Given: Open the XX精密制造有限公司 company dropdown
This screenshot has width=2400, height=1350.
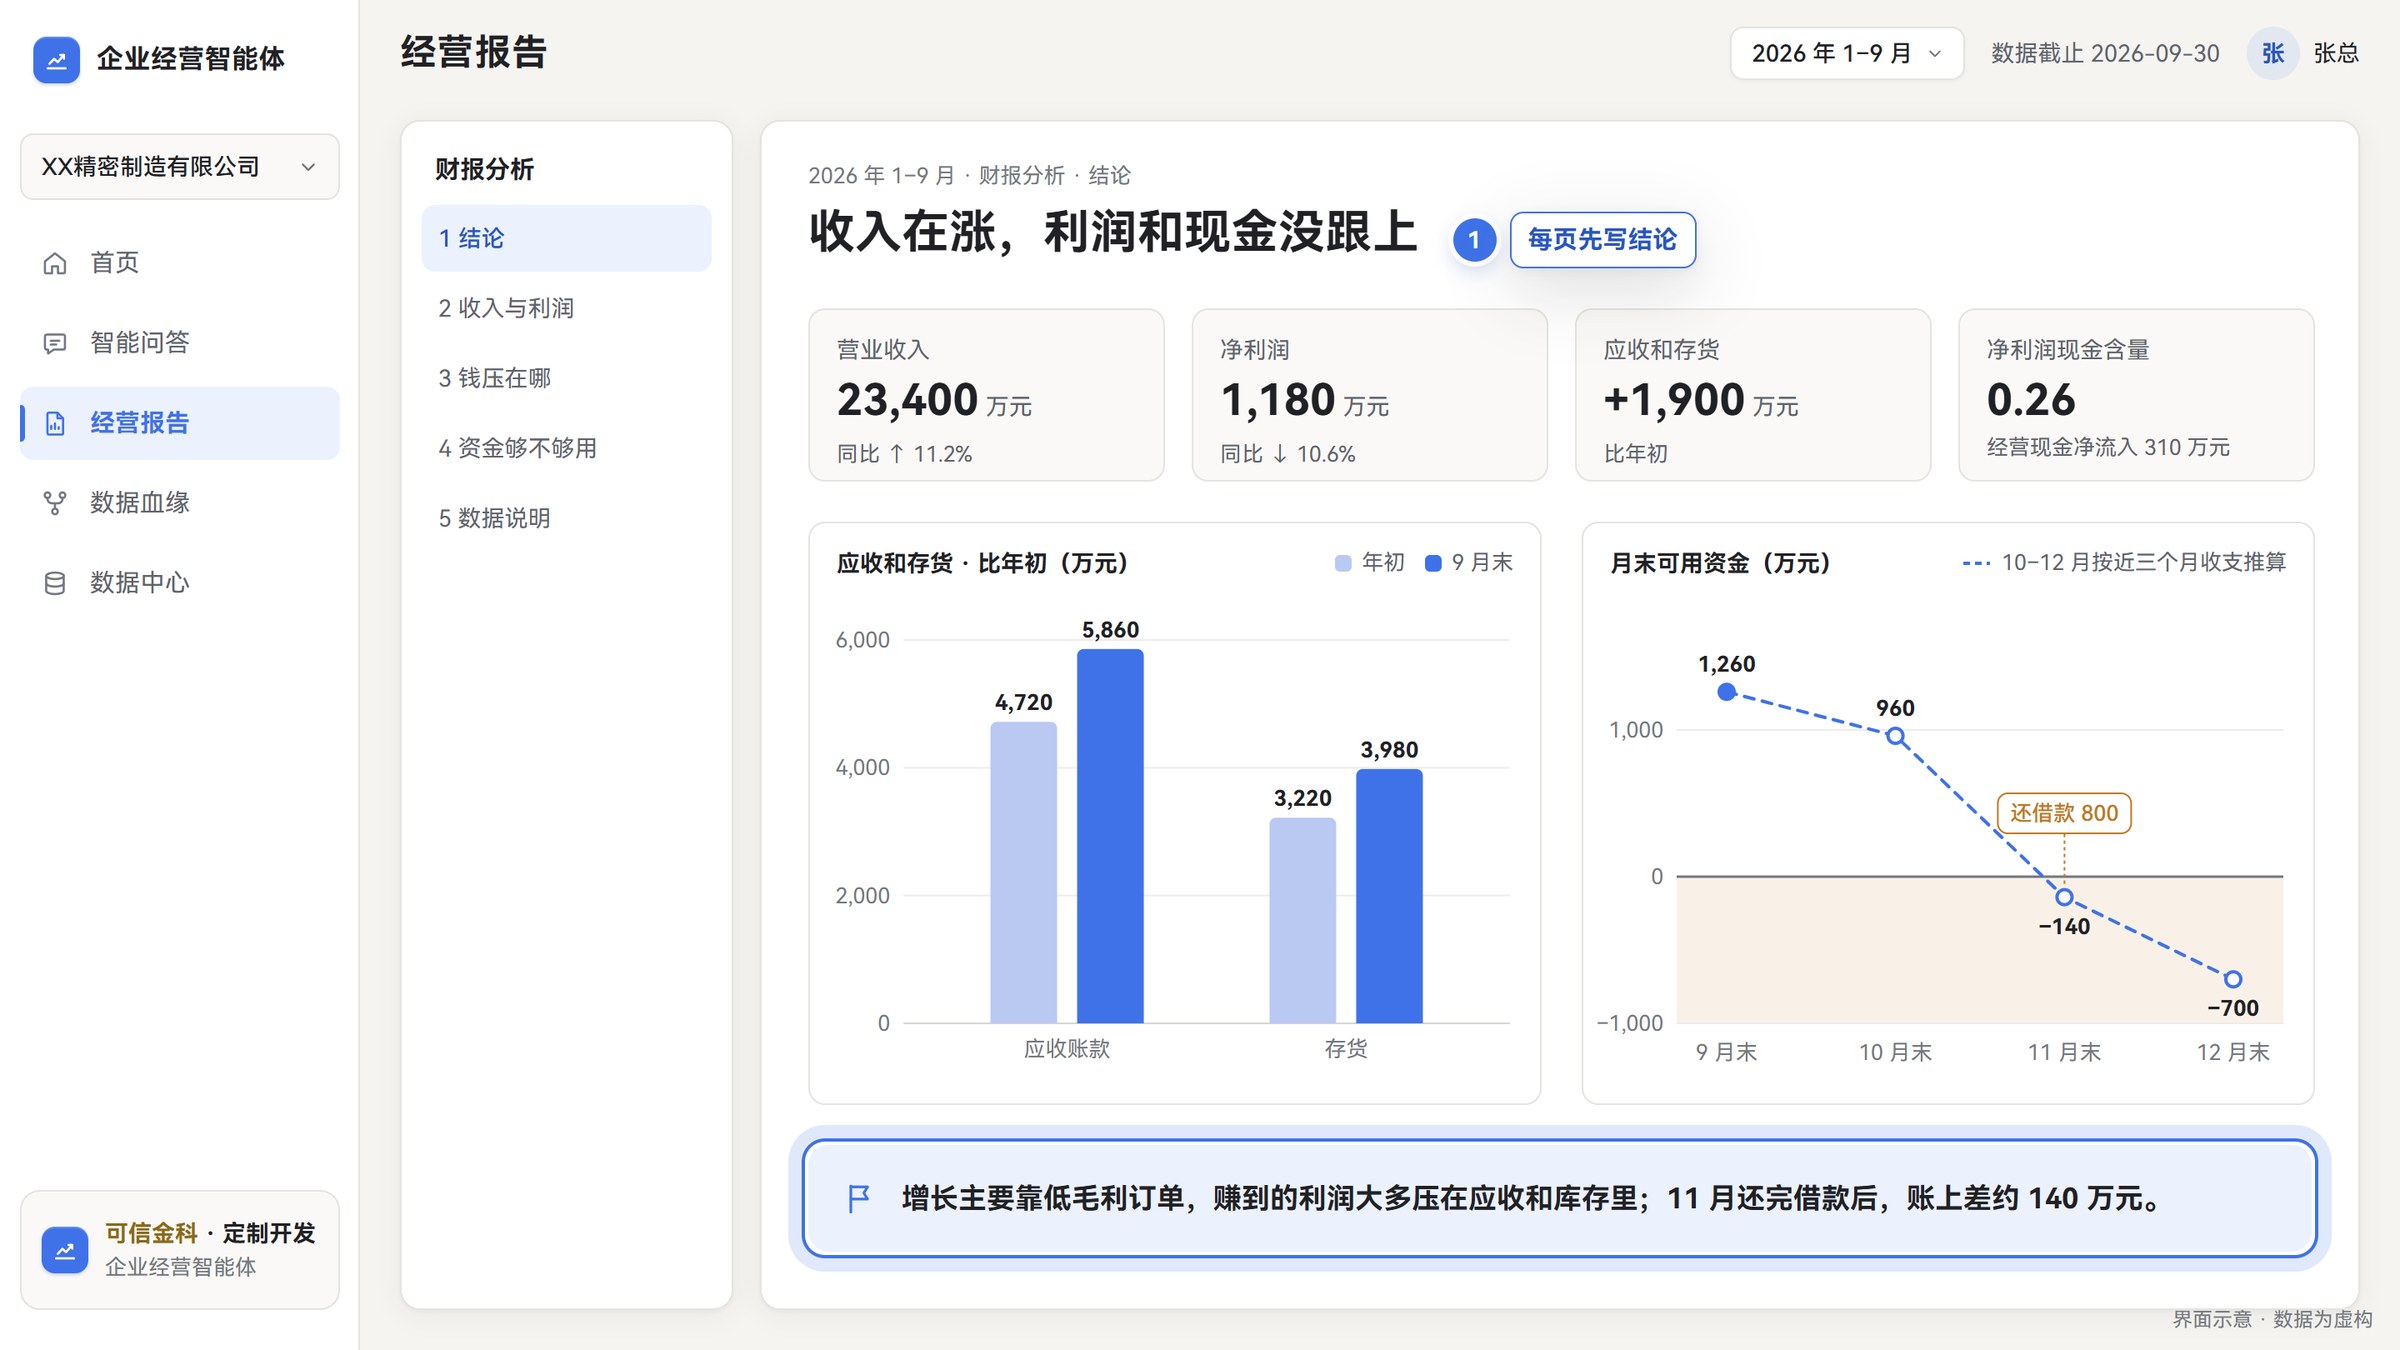Looking at the screenshot, I should tap(180, 166).
